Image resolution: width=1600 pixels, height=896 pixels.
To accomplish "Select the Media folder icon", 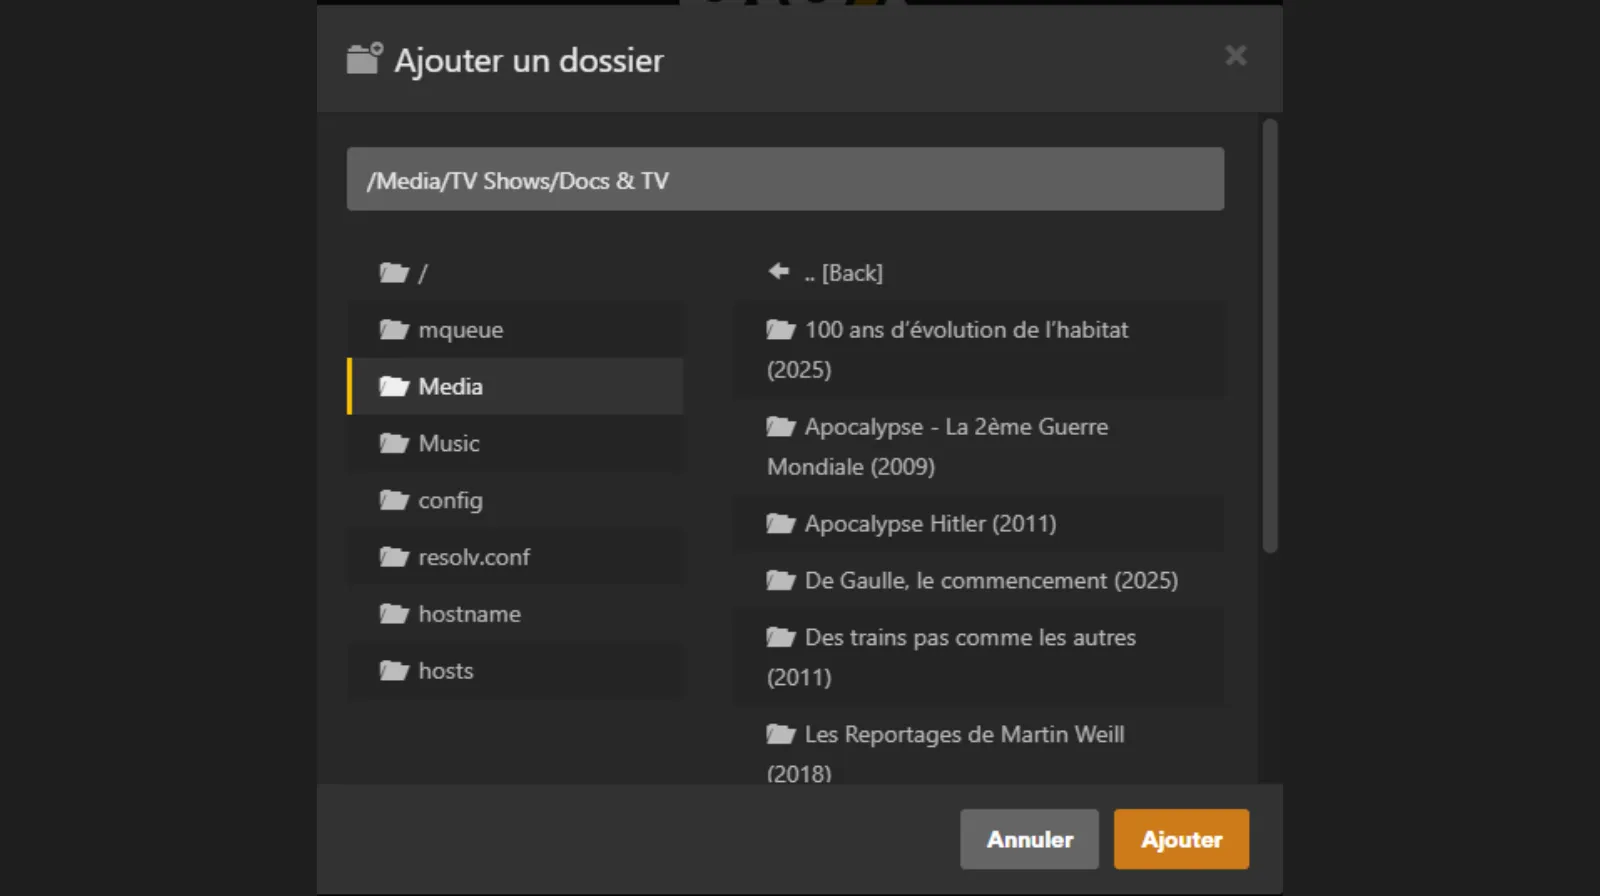I will 394,387.
